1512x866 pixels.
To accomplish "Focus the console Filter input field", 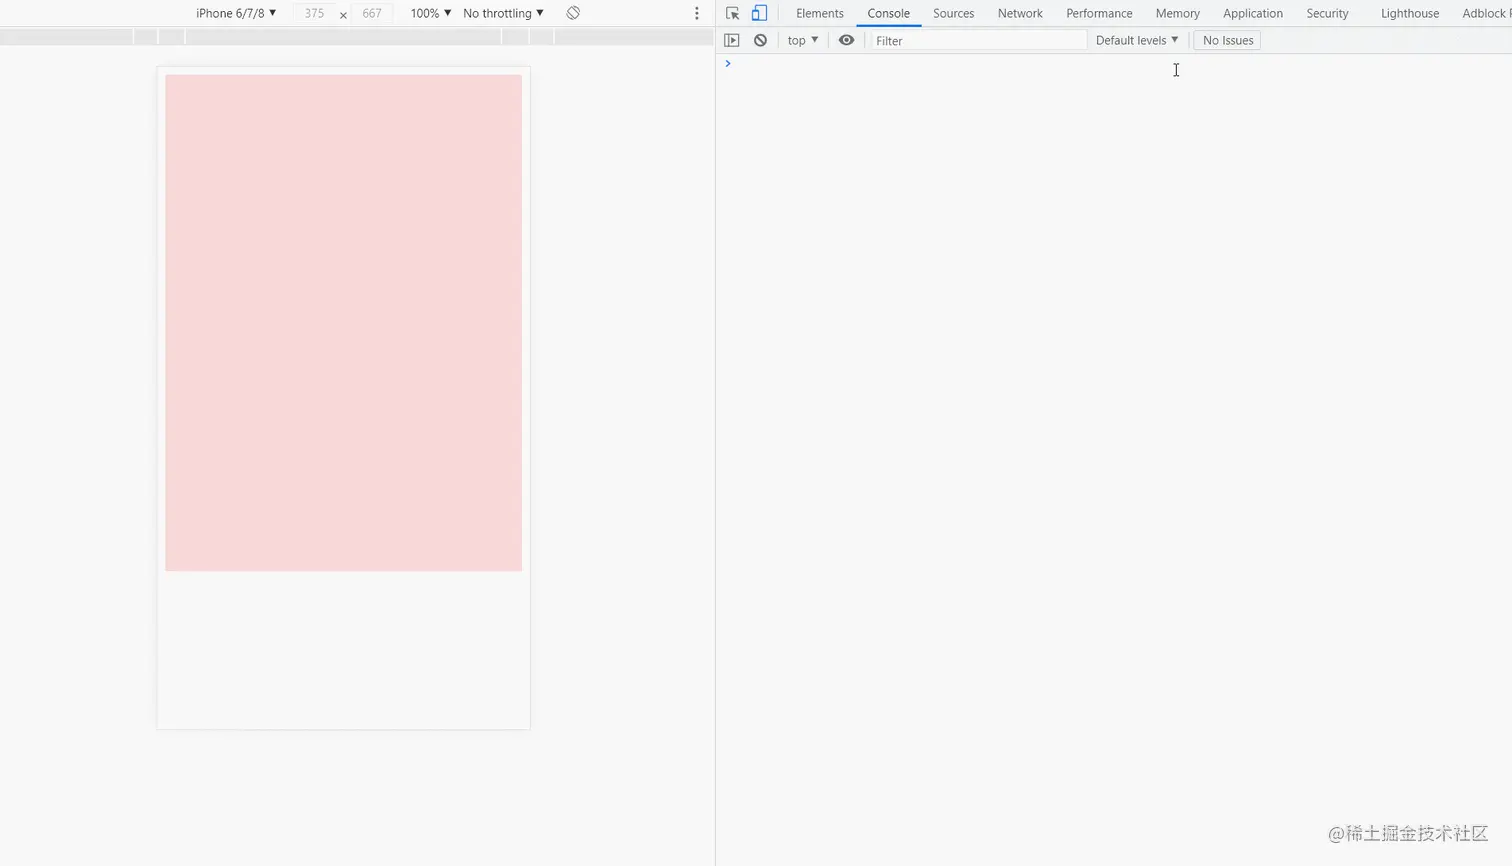I will 978,40.
